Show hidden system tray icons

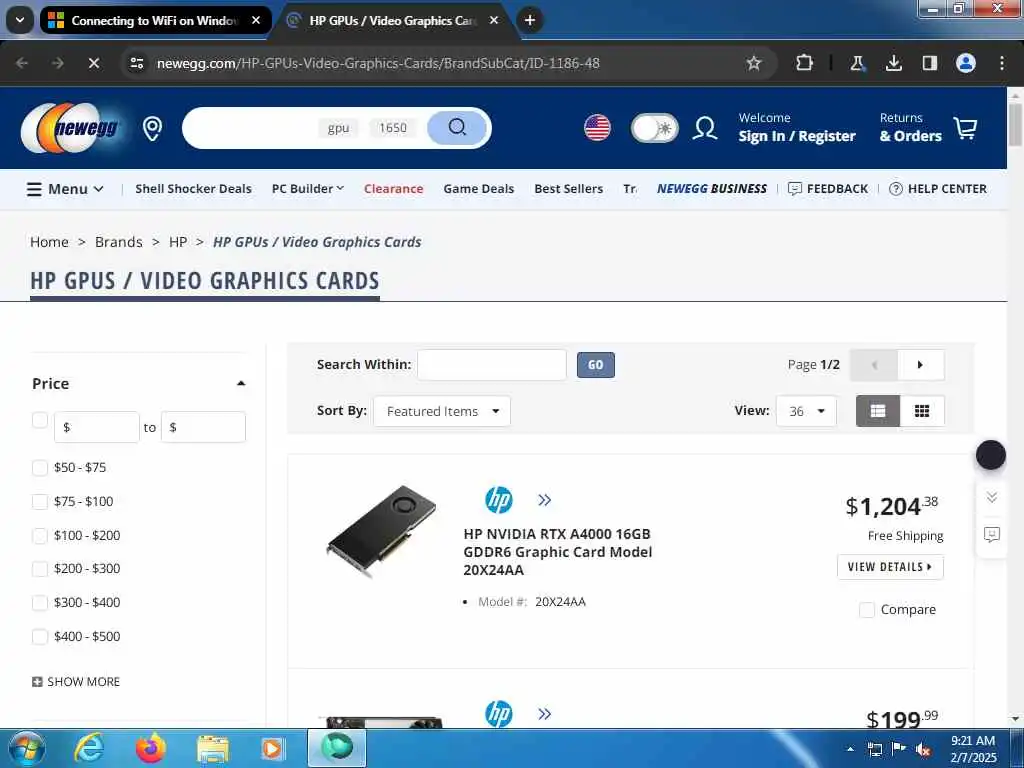pos(850,749)
